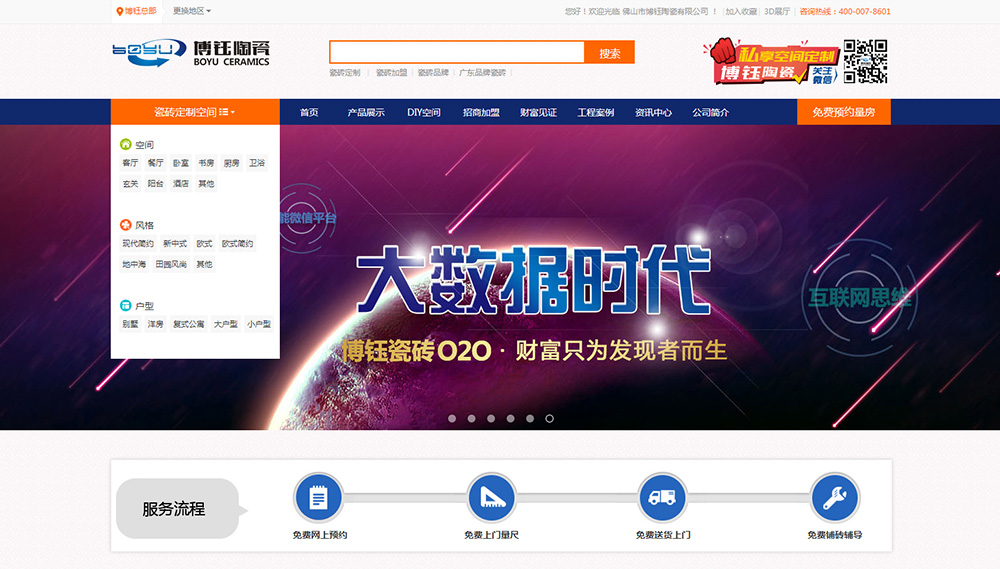1000x569 pixels.
Task: Switch to fourth carousel slide dot
Action: point(510,418)
